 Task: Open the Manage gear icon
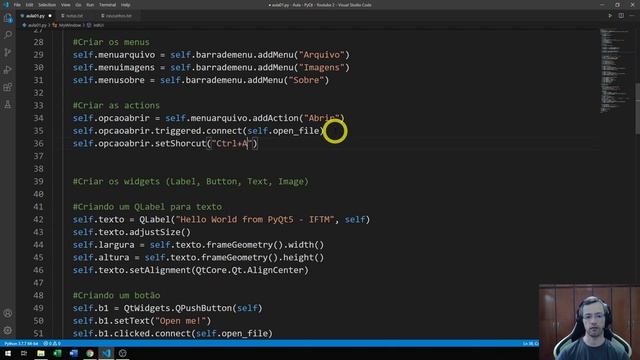[8, 330]
